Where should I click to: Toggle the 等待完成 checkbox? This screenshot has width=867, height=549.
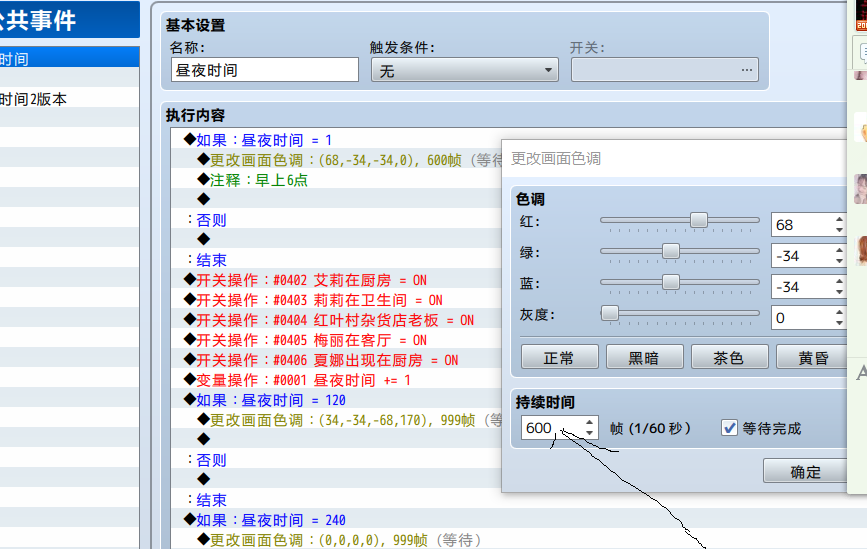click(x=729, y=428)
